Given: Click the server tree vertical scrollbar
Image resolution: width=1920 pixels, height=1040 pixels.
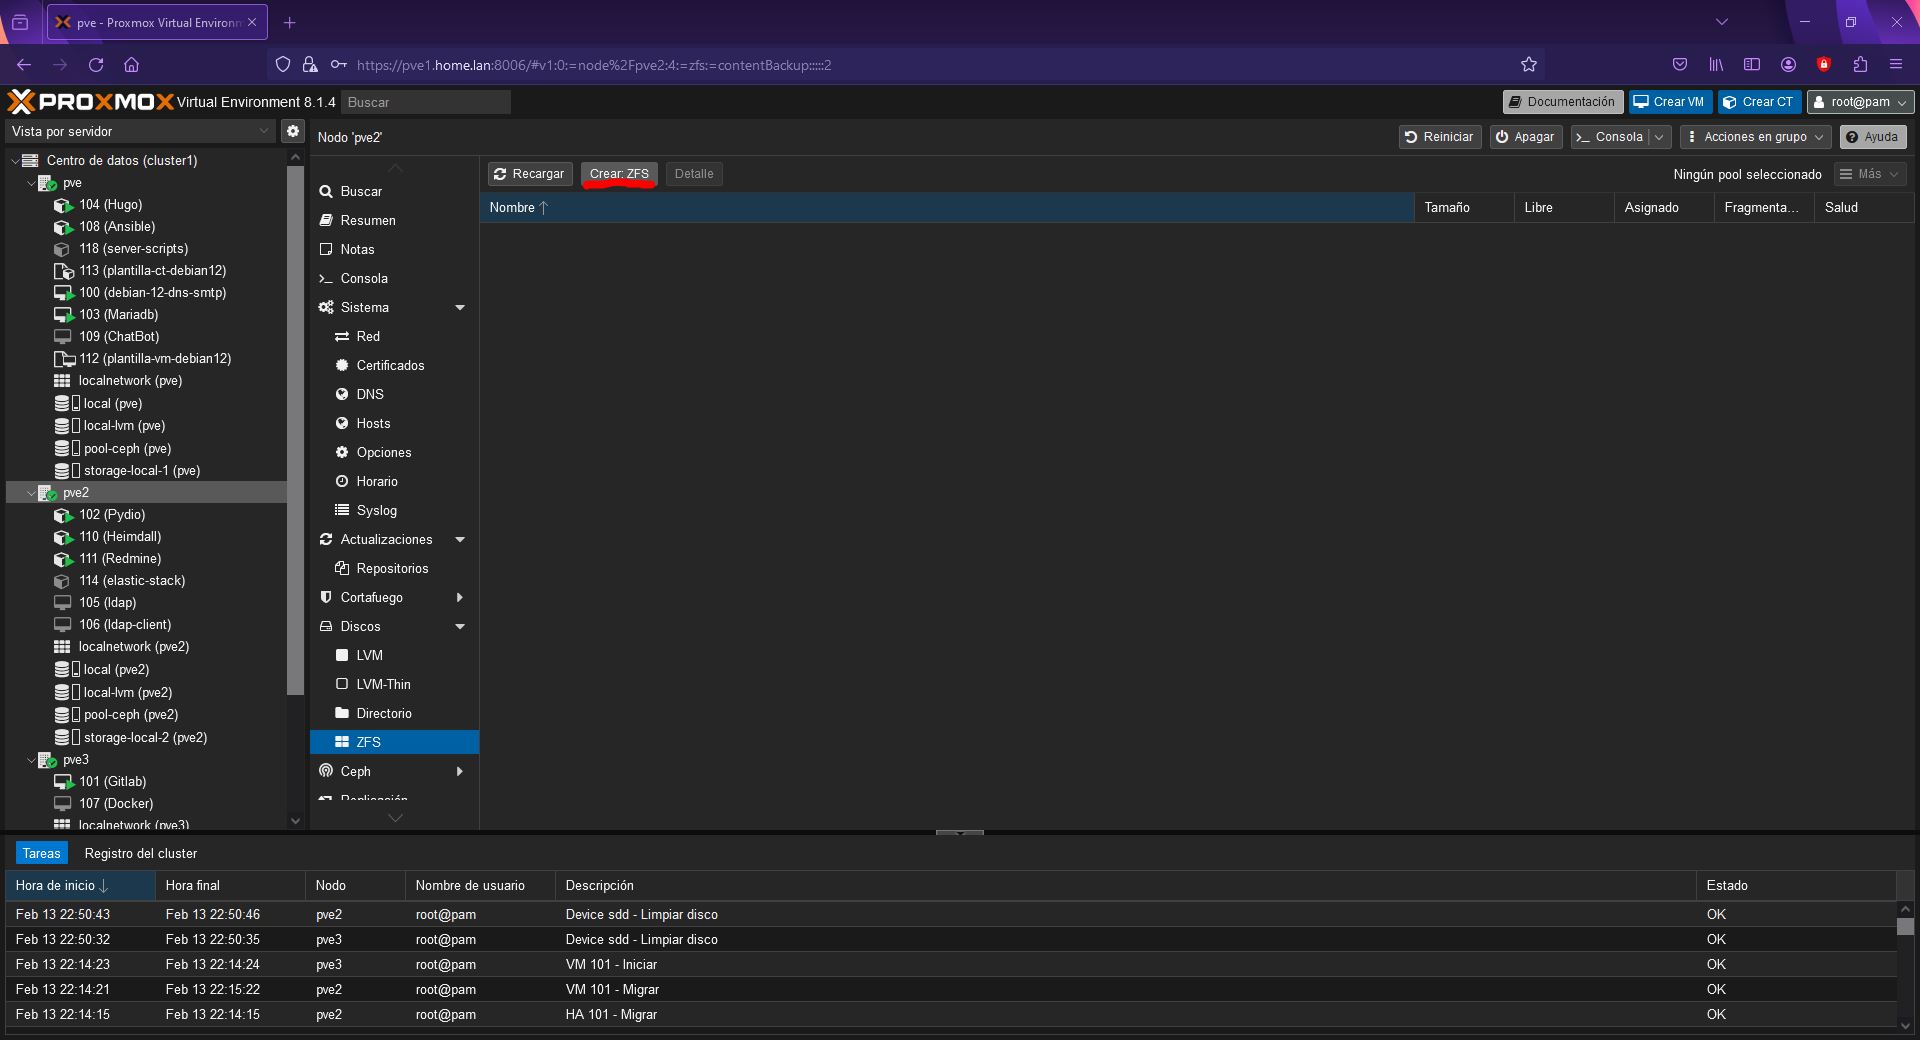Looking at the screenshot, I should click(295, 430).
